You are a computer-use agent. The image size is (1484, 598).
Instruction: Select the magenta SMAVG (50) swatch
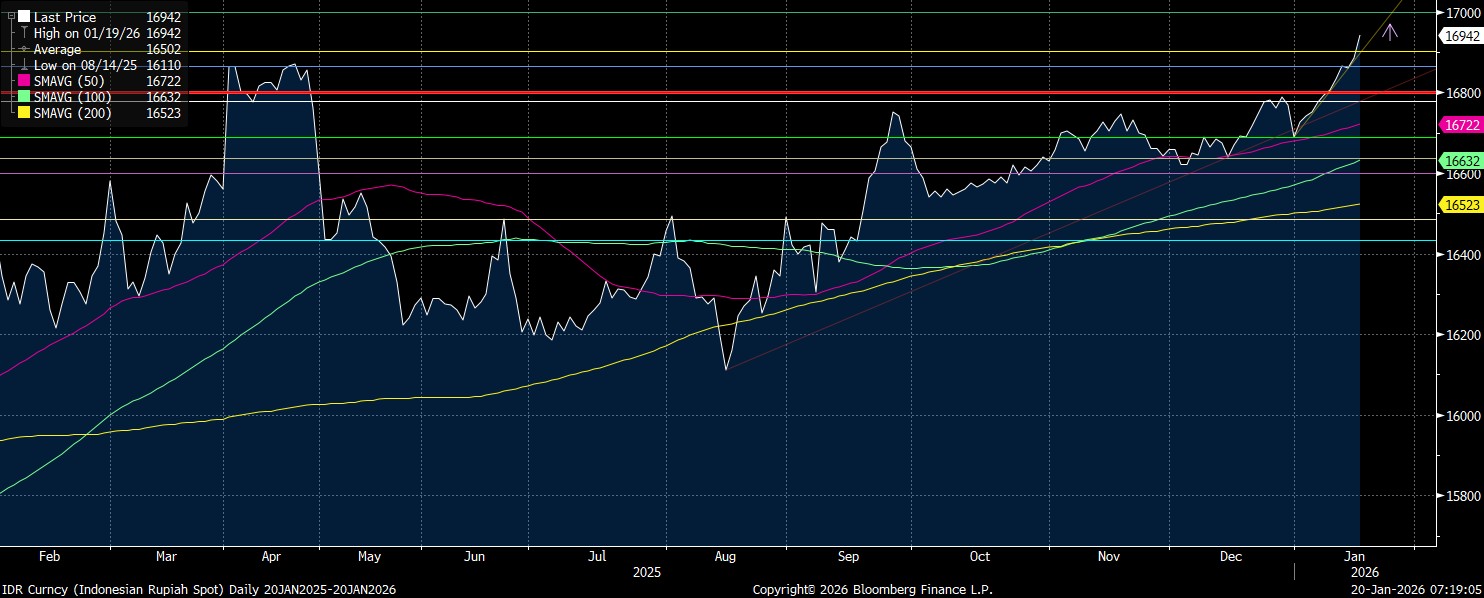click(24, 81)
